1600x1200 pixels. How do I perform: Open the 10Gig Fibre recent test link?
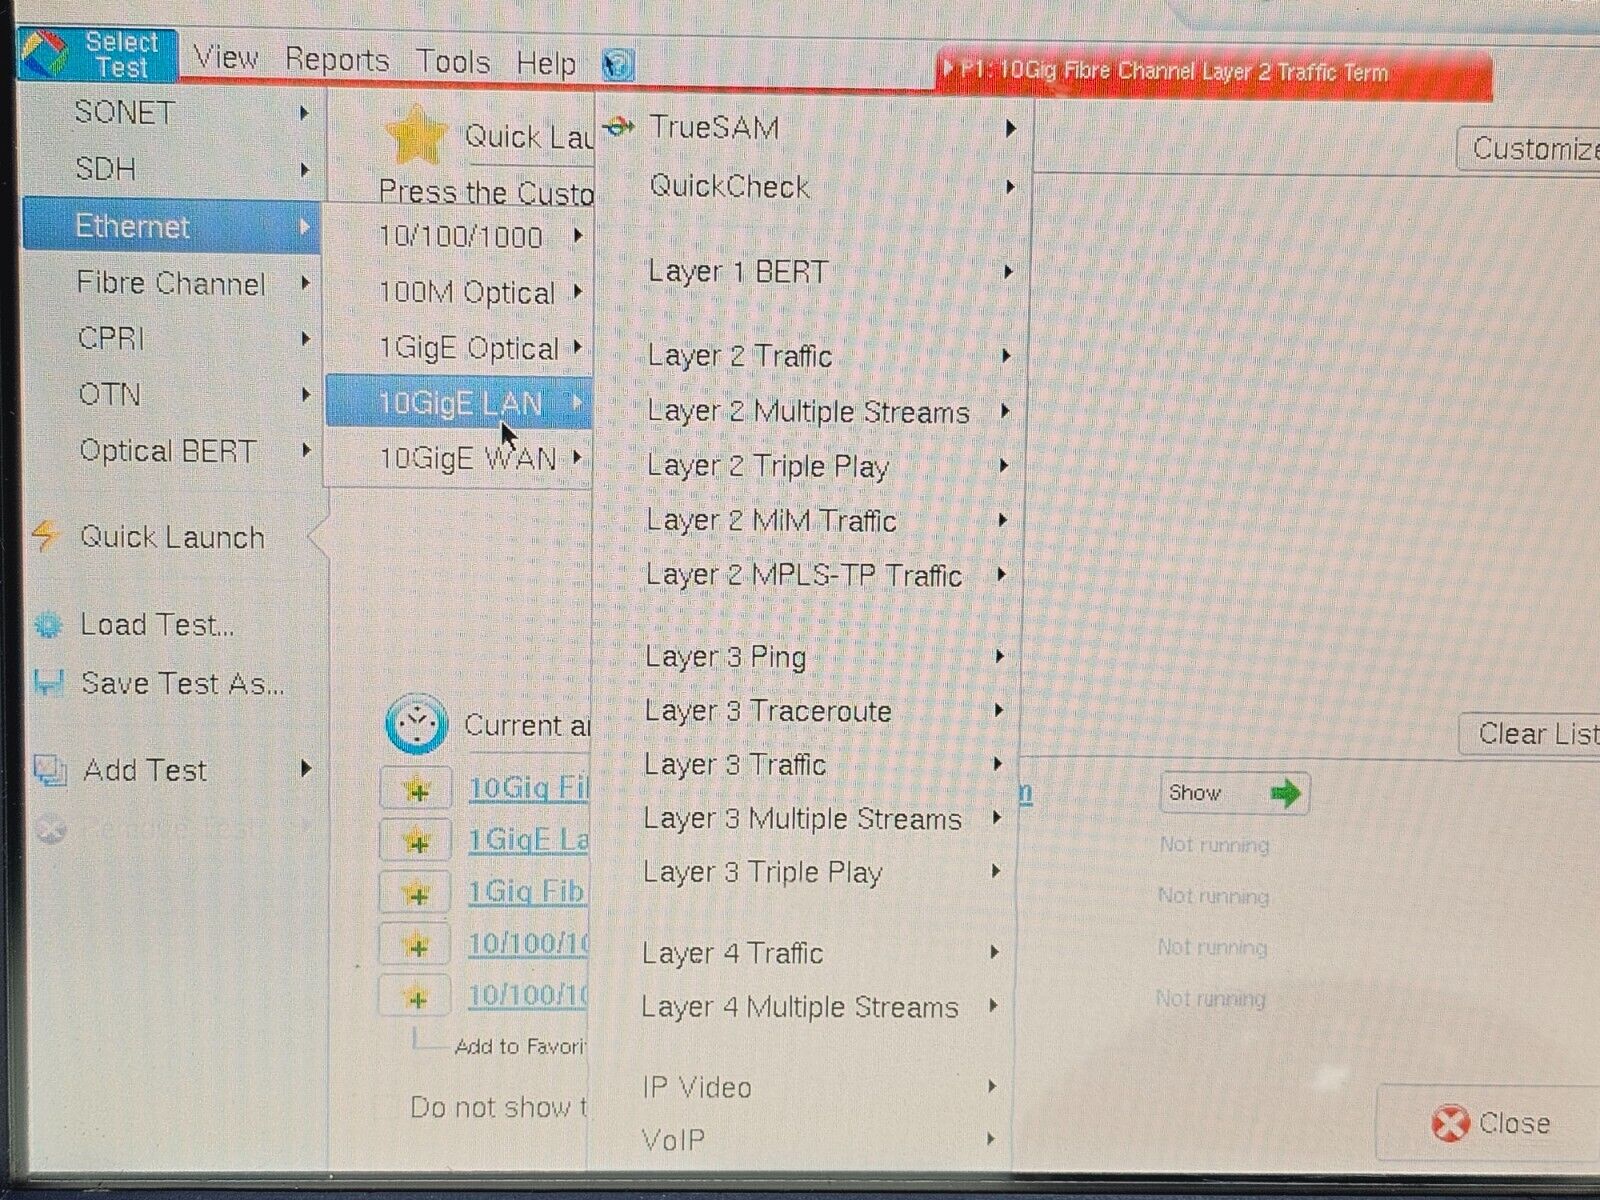pyautogui.click(x=528, y=788)
